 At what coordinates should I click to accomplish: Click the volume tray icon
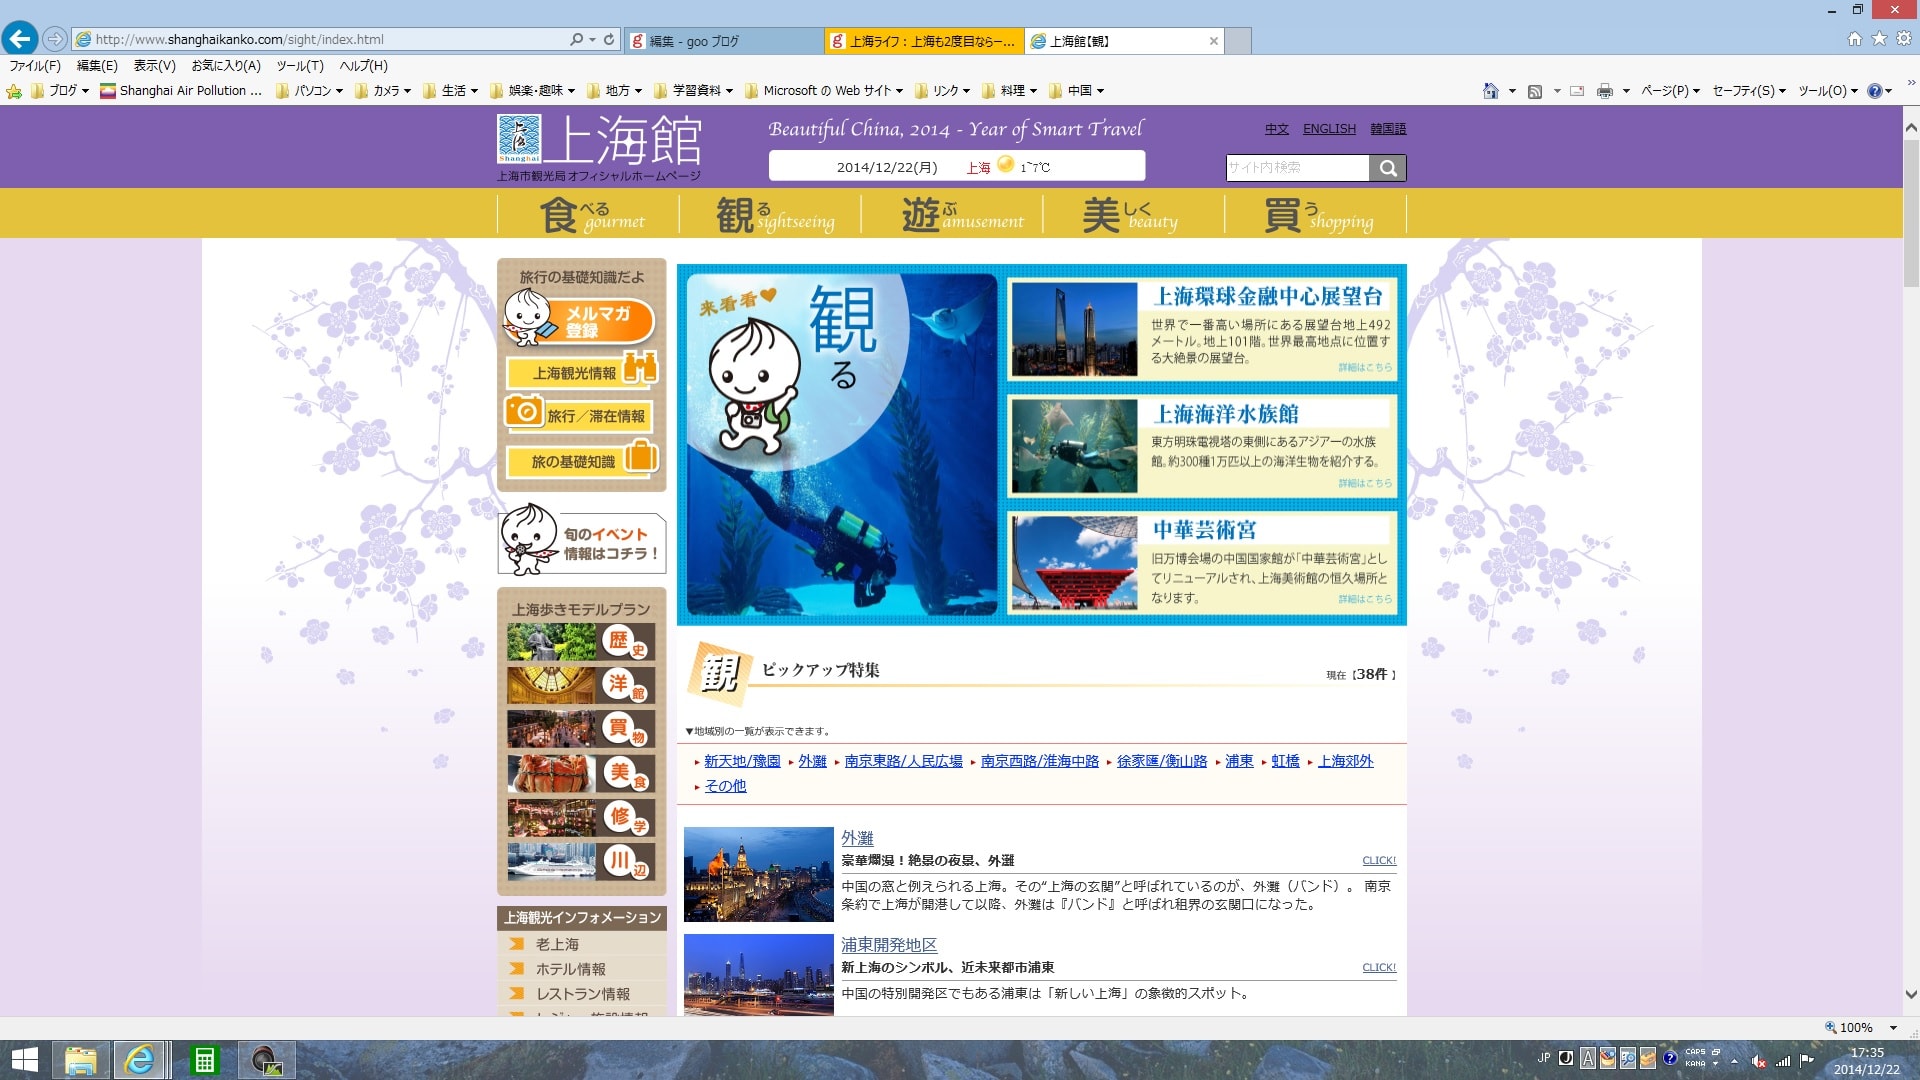1758,1061
